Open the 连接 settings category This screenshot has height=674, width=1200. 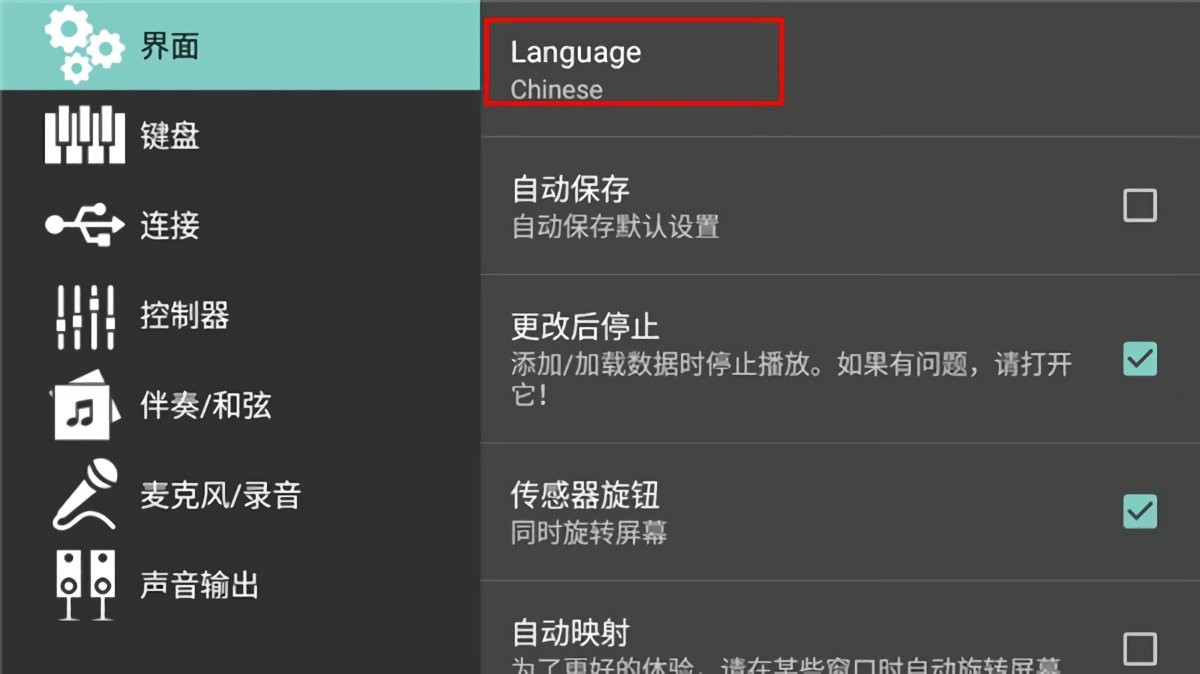pyautogui.click(x=240, y=225)
